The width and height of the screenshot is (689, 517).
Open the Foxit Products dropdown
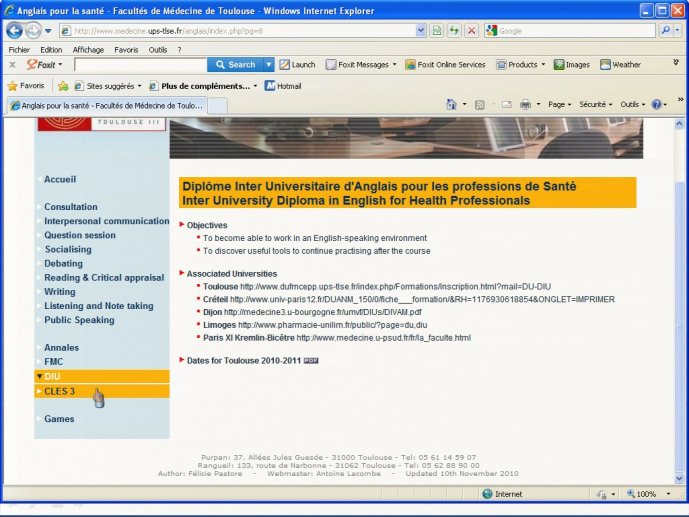[520, 65]
